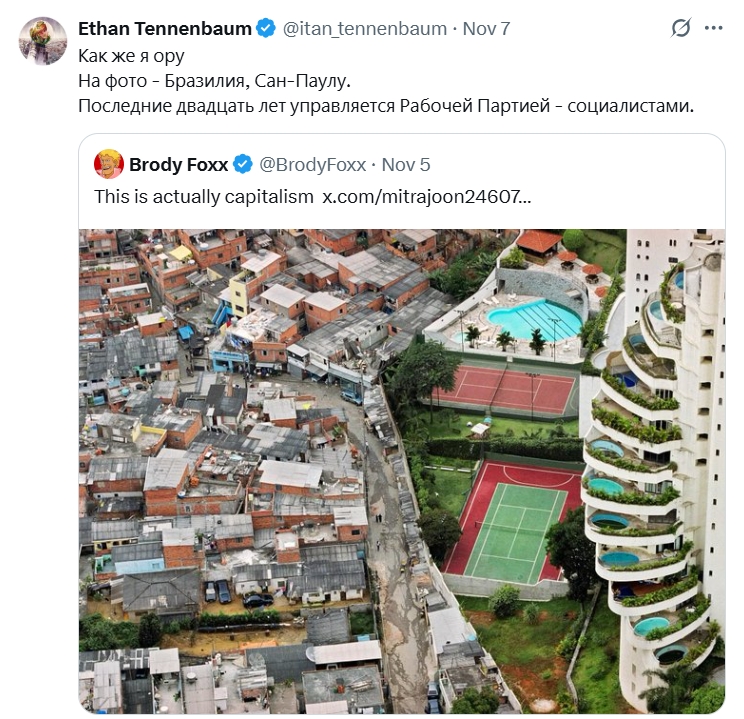744x719 pixels.
Task: Click Ethan Tennenbaum's blue verified badge
Action: (x=266, y=29)
